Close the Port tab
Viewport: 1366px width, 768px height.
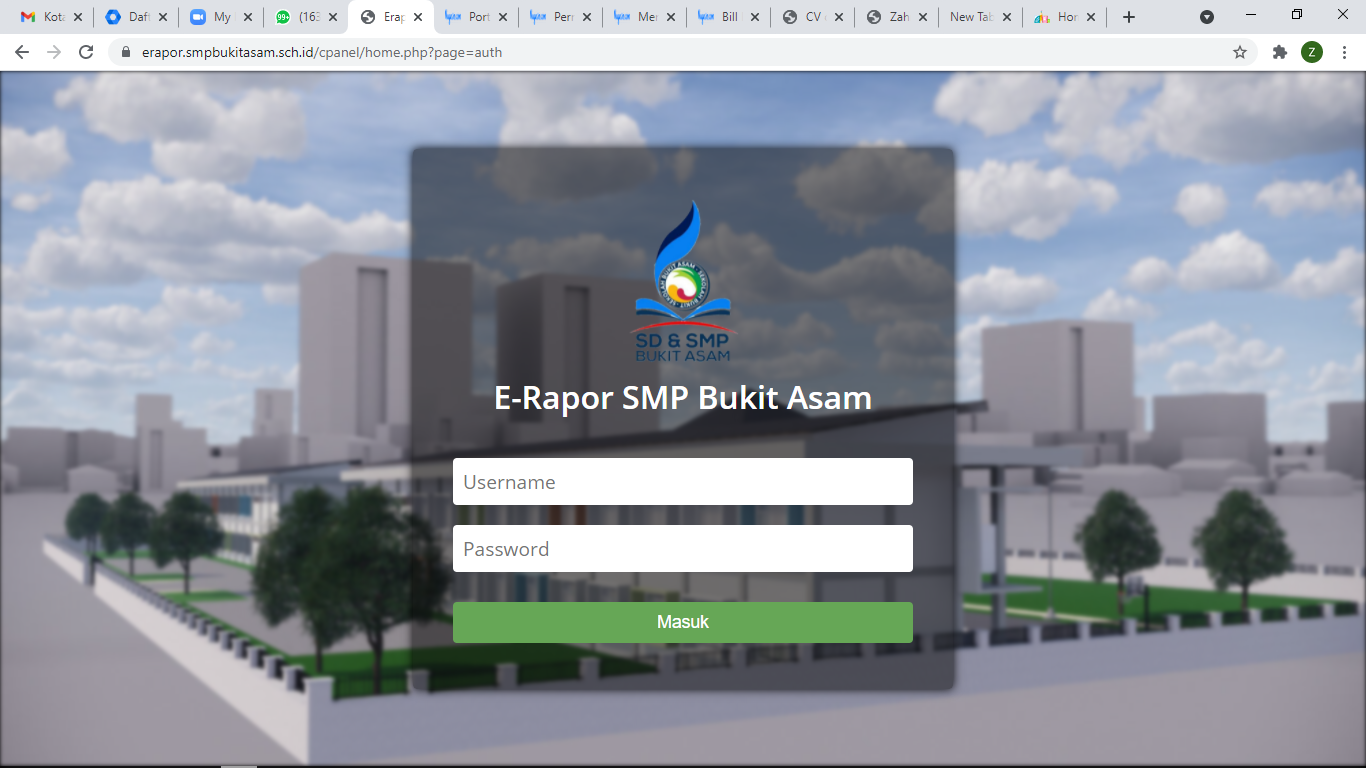click(503, 17)
